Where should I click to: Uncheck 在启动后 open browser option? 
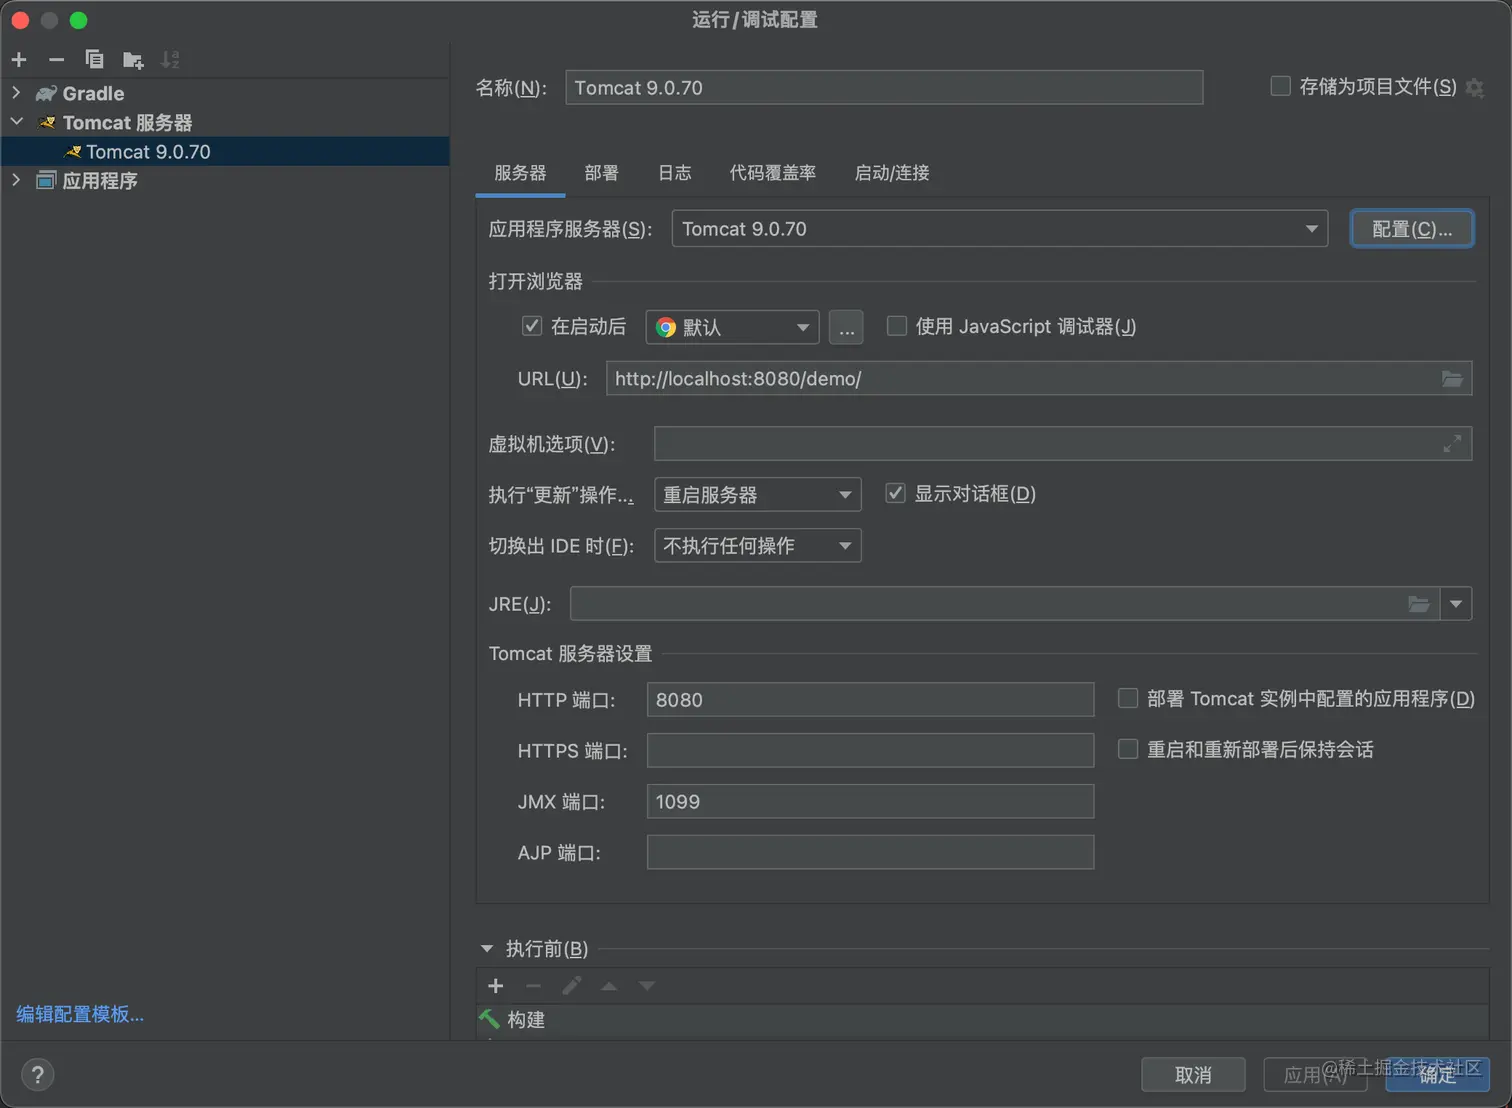point(532,326)
